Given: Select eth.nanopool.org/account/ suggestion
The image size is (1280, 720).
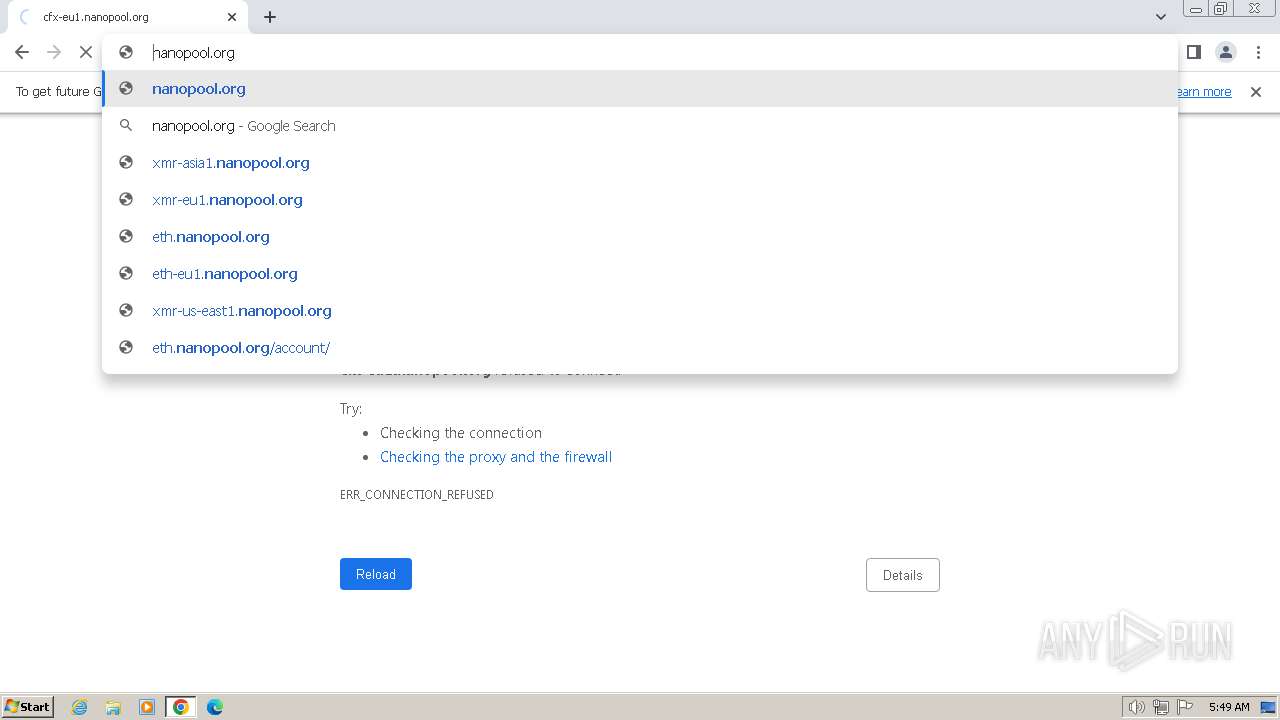Looking at the screenshot, I should click(x=640, y=348).
